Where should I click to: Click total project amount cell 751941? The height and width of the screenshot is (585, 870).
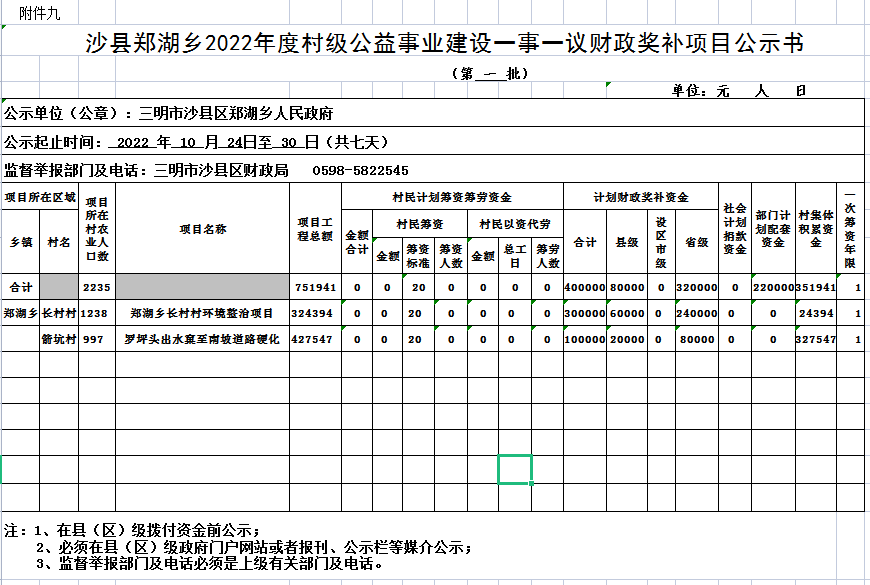(x=315, y=287)
